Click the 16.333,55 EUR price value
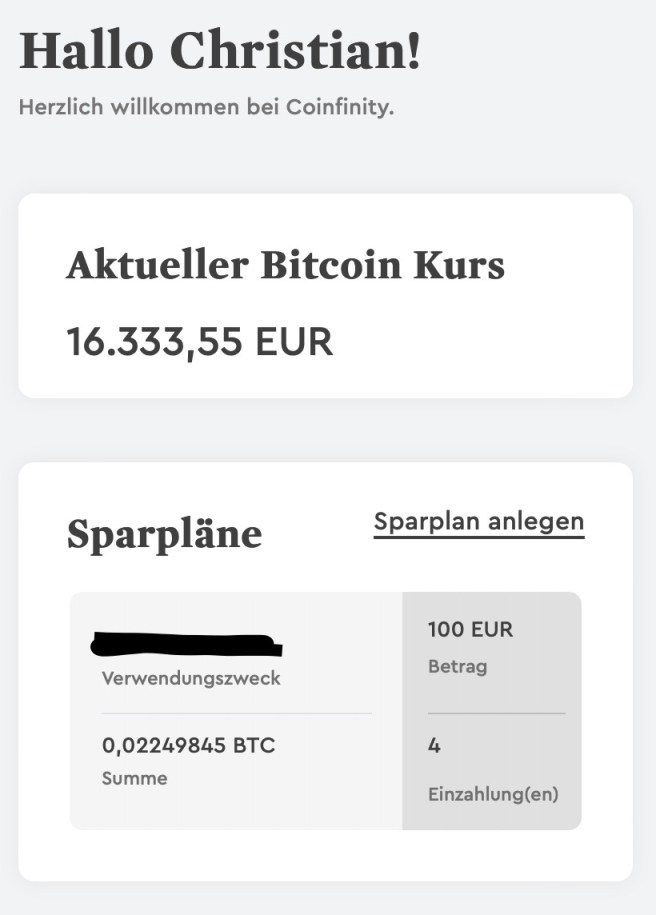Screen dimensions: 656x915 (x=199, y=342)
